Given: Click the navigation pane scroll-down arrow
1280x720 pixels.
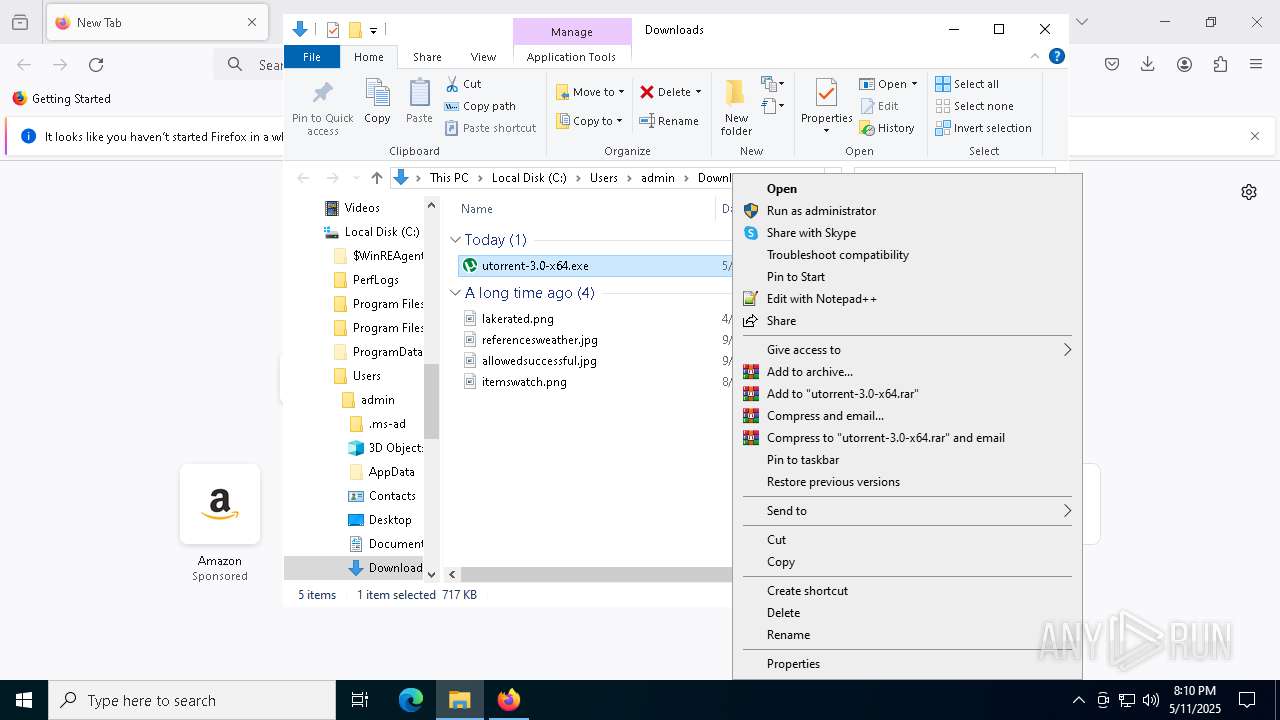Looking at the screenshot, I should pyautogui.click(x=432, y=574).
